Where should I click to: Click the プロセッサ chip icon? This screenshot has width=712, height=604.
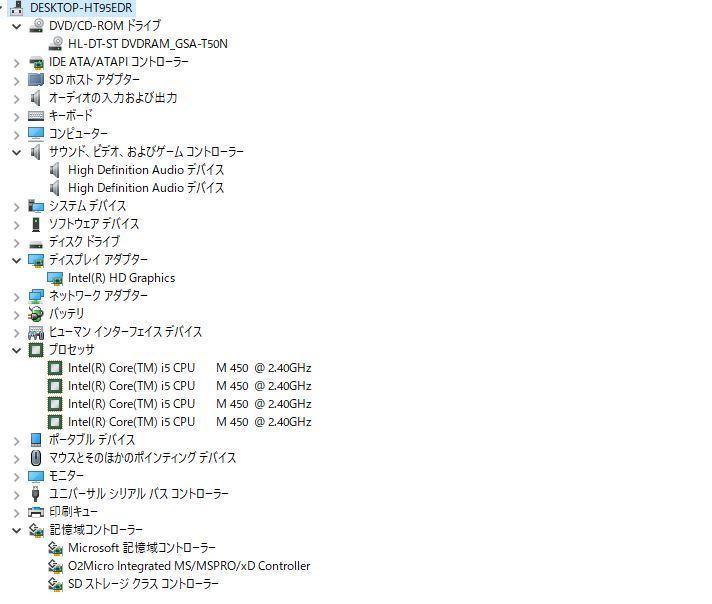pos(36,350)
